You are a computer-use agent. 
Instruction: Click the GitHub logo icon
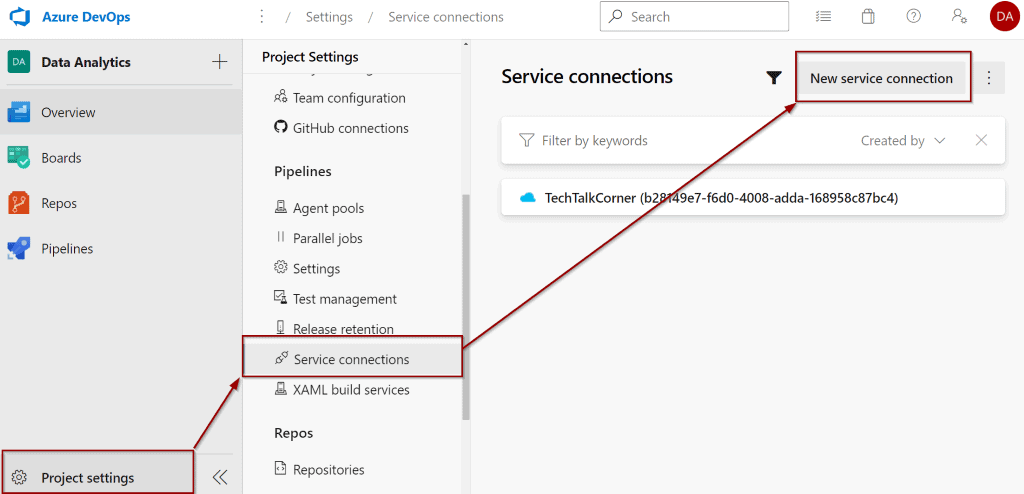[281, 127]
